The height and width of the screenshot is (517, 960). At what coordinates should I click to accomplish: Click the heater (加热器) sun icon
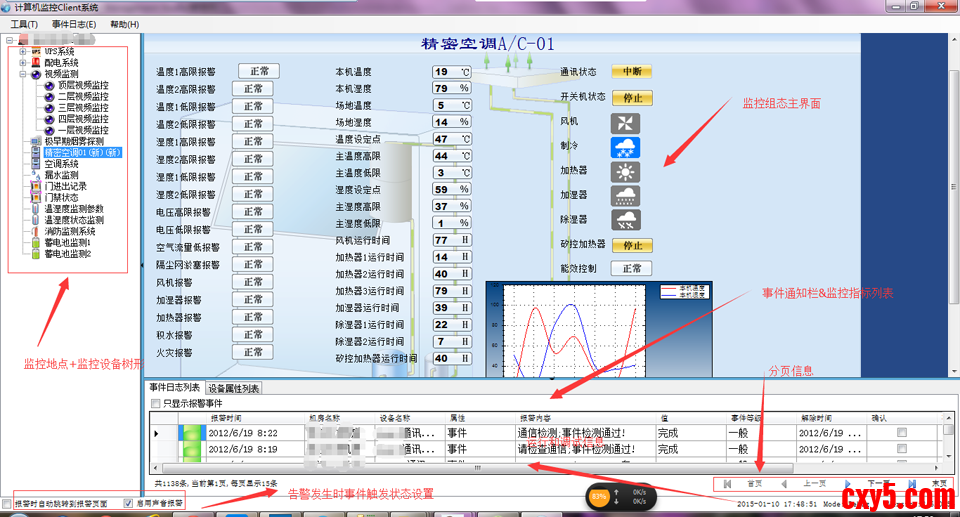(625, 172)
